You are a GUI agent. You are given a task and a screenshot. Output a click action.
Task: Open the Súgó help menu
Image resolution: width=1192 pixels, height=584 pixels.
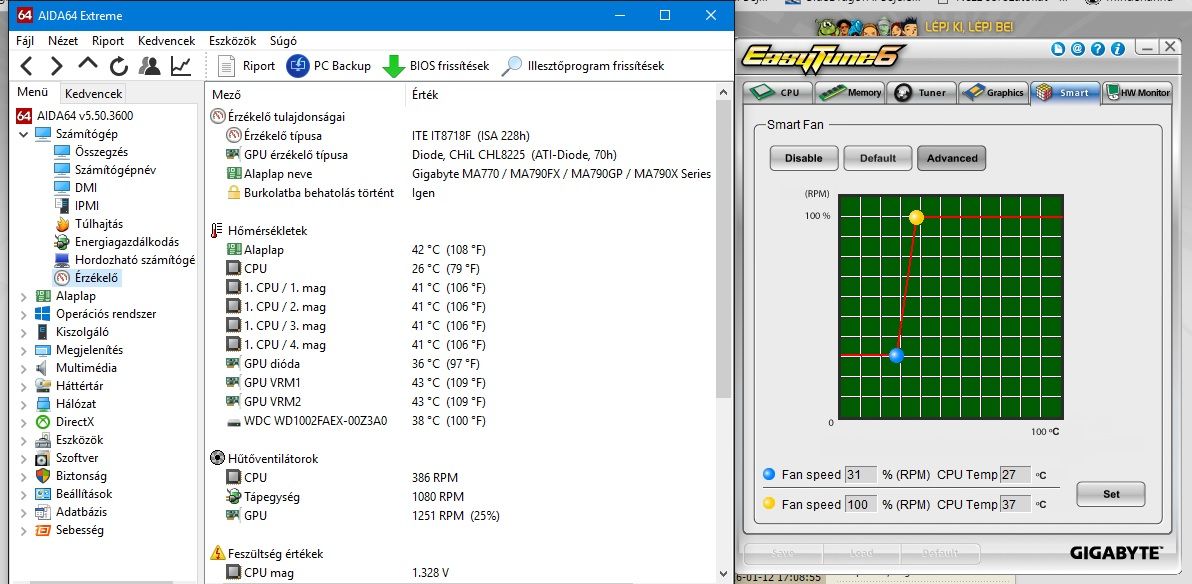pyautogui.click(x=283, y=41)
